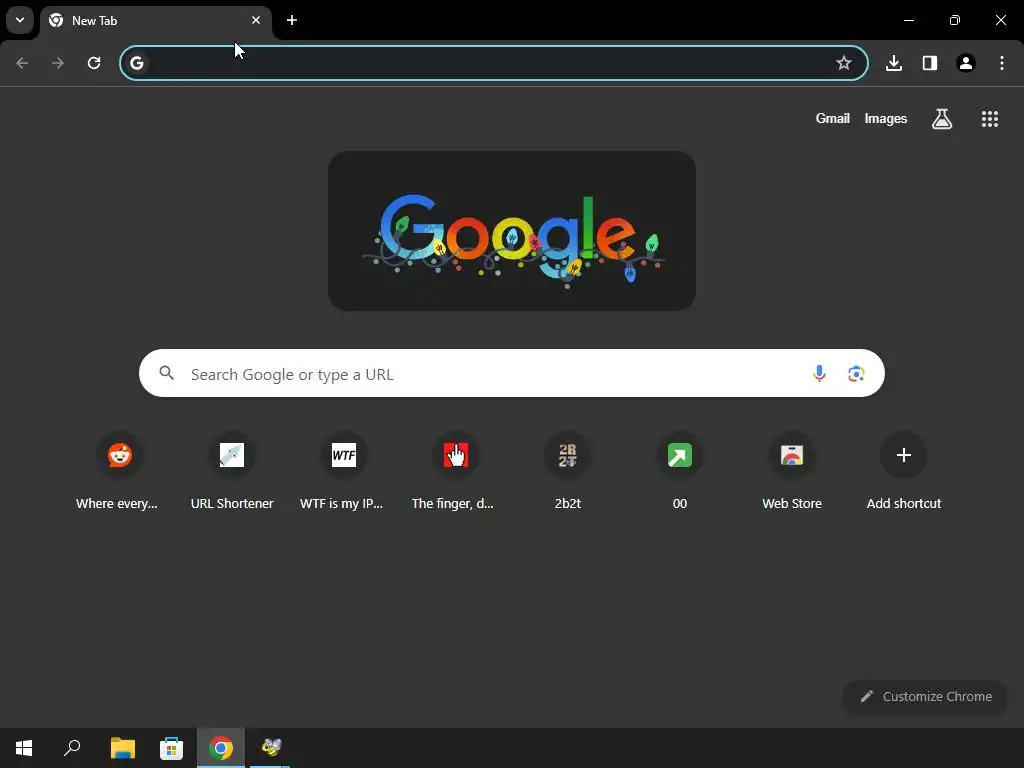Bookmark this tab with the star icon
The image size is (1024, 768).
click(844, 63)
